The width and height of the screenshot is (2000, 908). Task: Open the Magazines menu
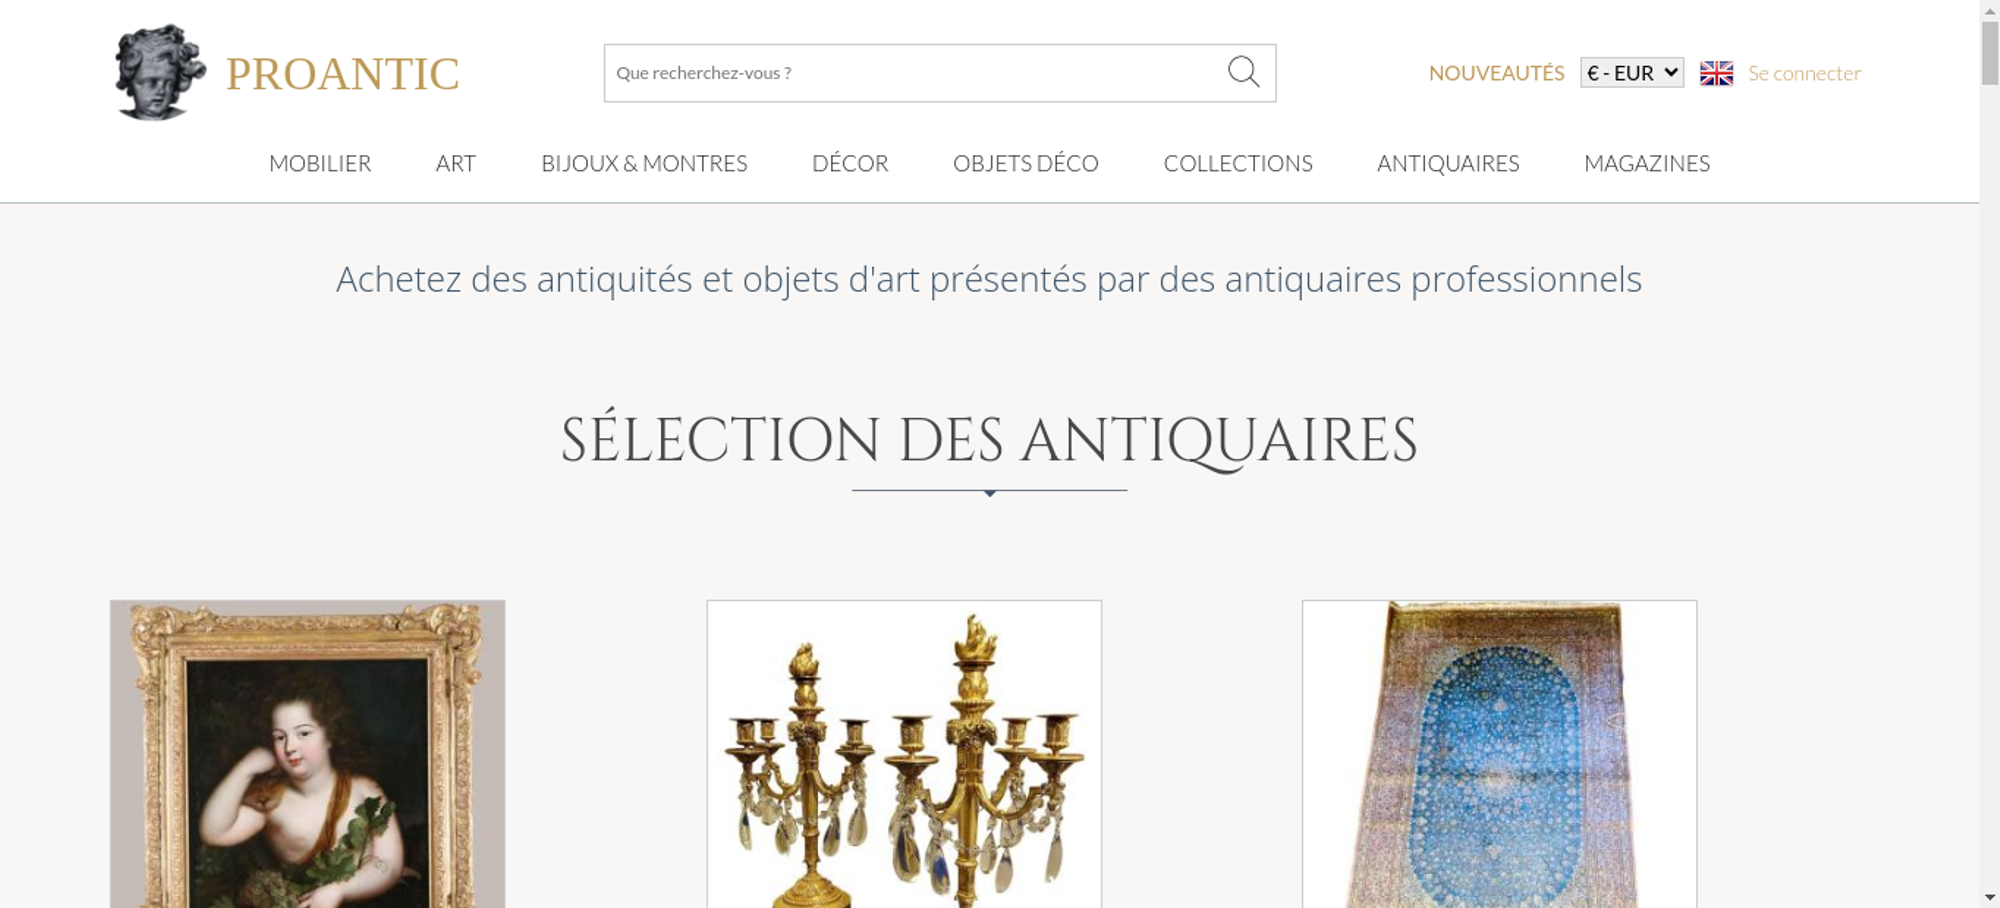point(1647,163)
